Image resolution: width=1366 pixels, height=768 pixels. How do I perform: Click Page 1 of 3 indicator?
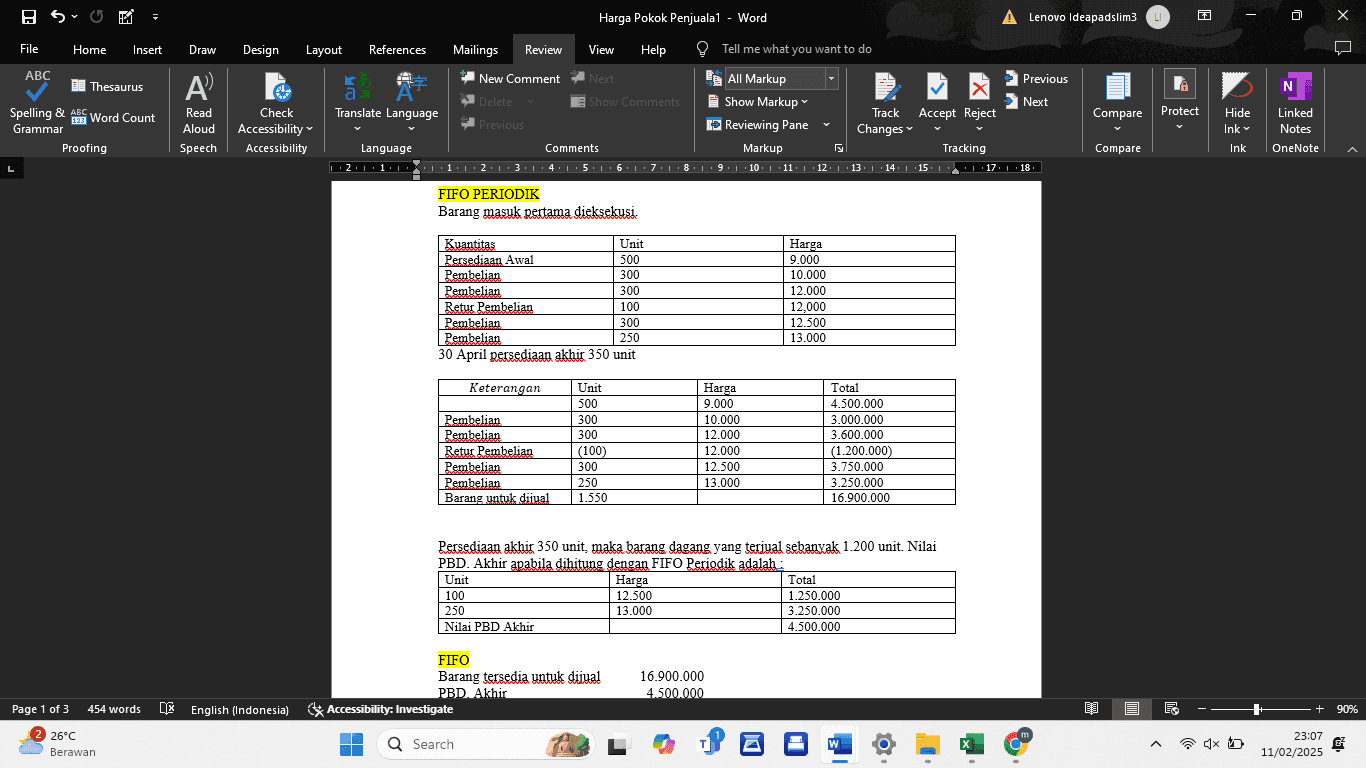click(40, 709)
